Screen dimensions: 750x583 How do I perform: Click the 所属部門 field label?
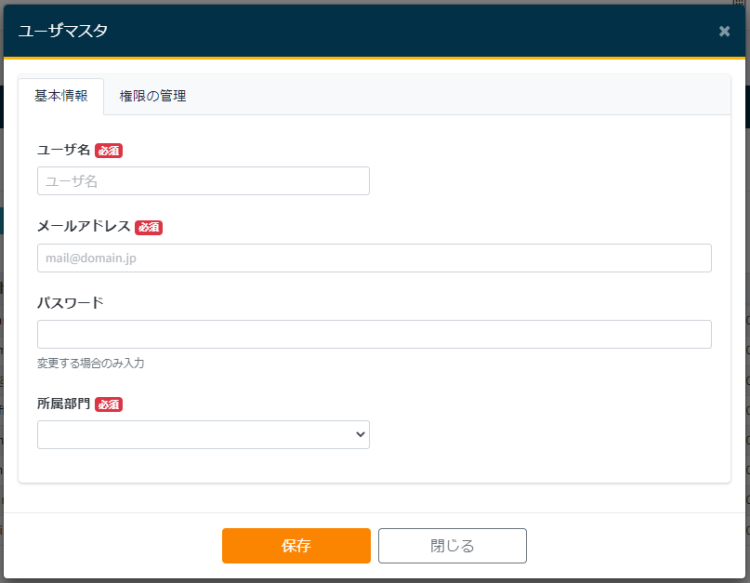[x=63, y=404]
